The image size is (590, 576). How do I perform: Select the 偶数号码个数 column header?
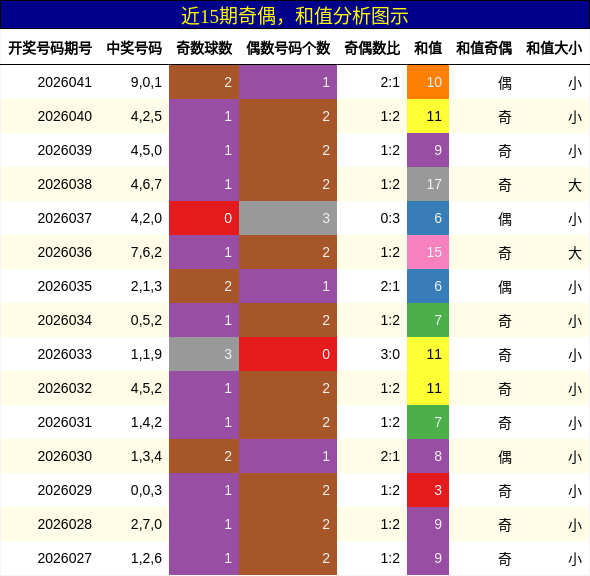click(x=288, y=48)
